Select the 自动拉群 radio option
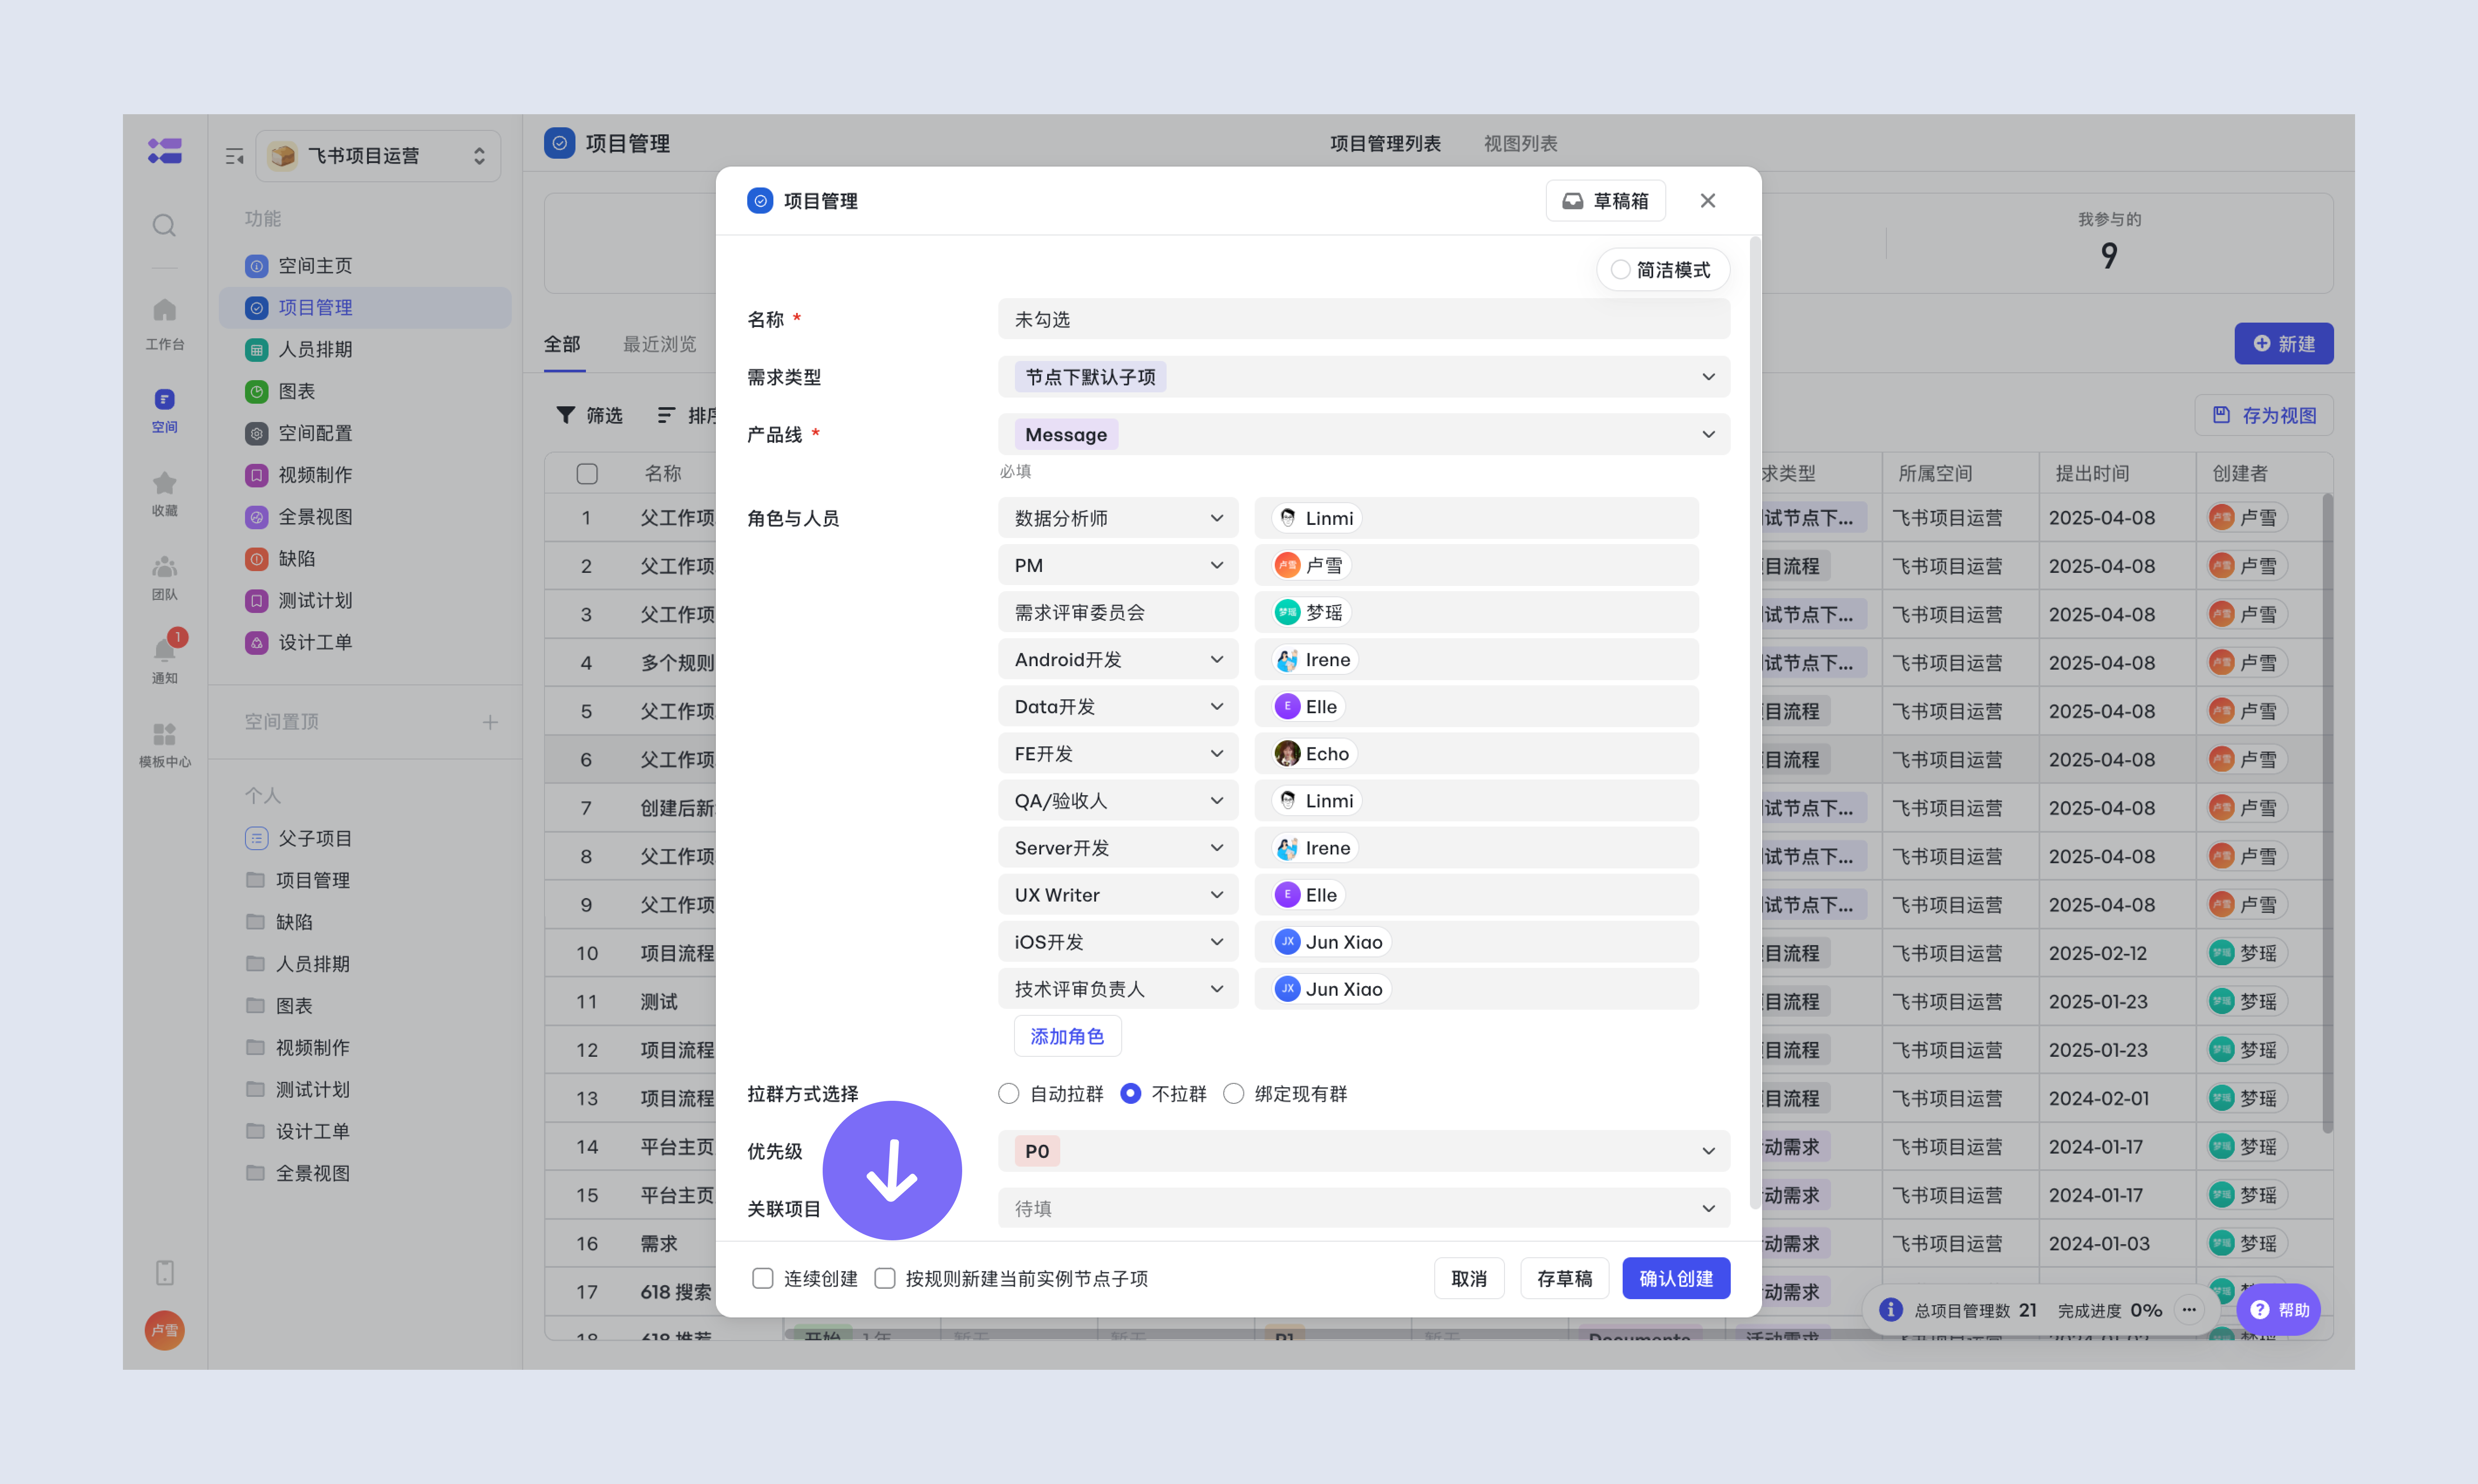2478x1484 pixels. coord(1008,1094)
